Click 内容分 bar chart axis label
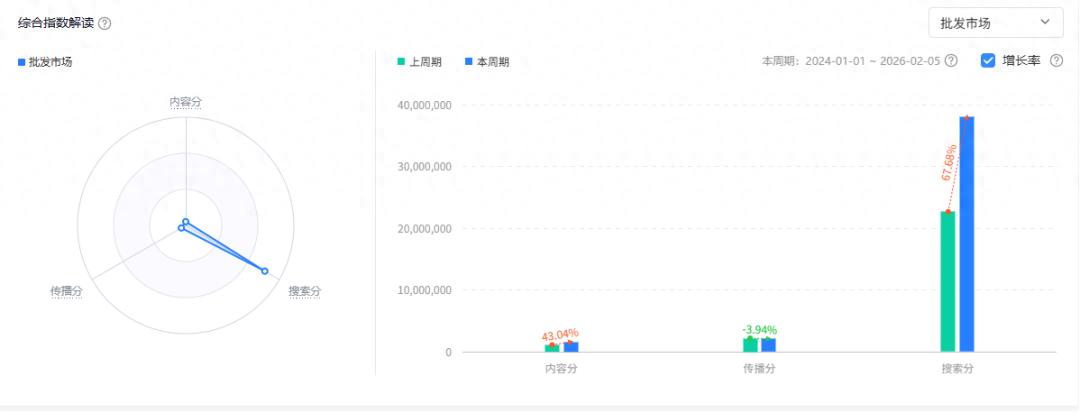 [561, 368]
